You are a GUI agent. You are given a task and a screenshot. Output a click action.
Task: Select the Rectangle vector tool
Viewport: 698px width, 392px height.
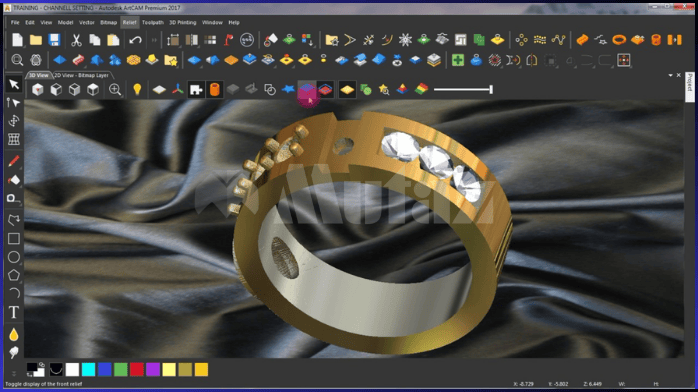pos(14,238)
